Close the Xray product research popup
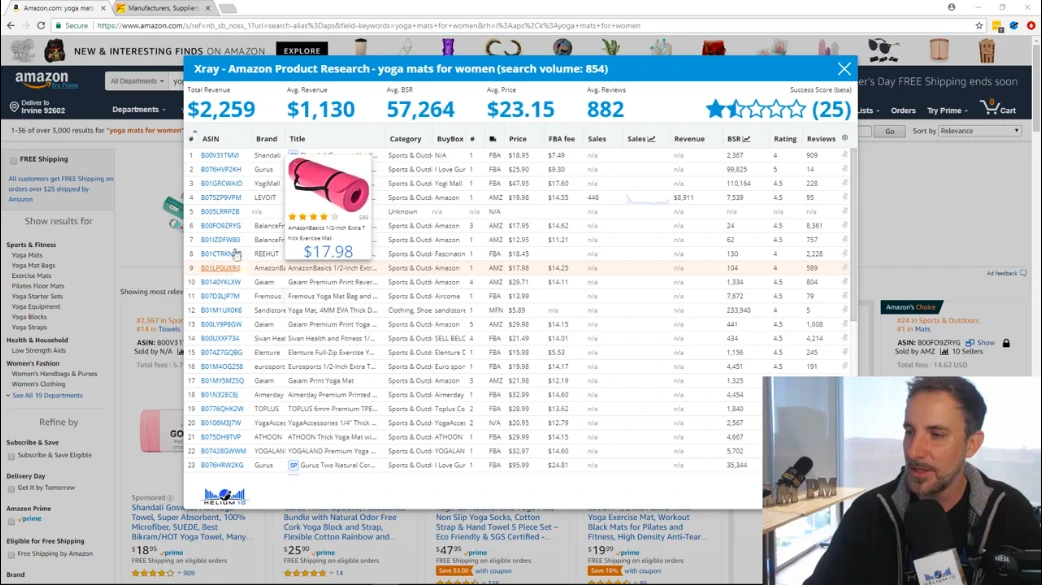 [844, 69]
